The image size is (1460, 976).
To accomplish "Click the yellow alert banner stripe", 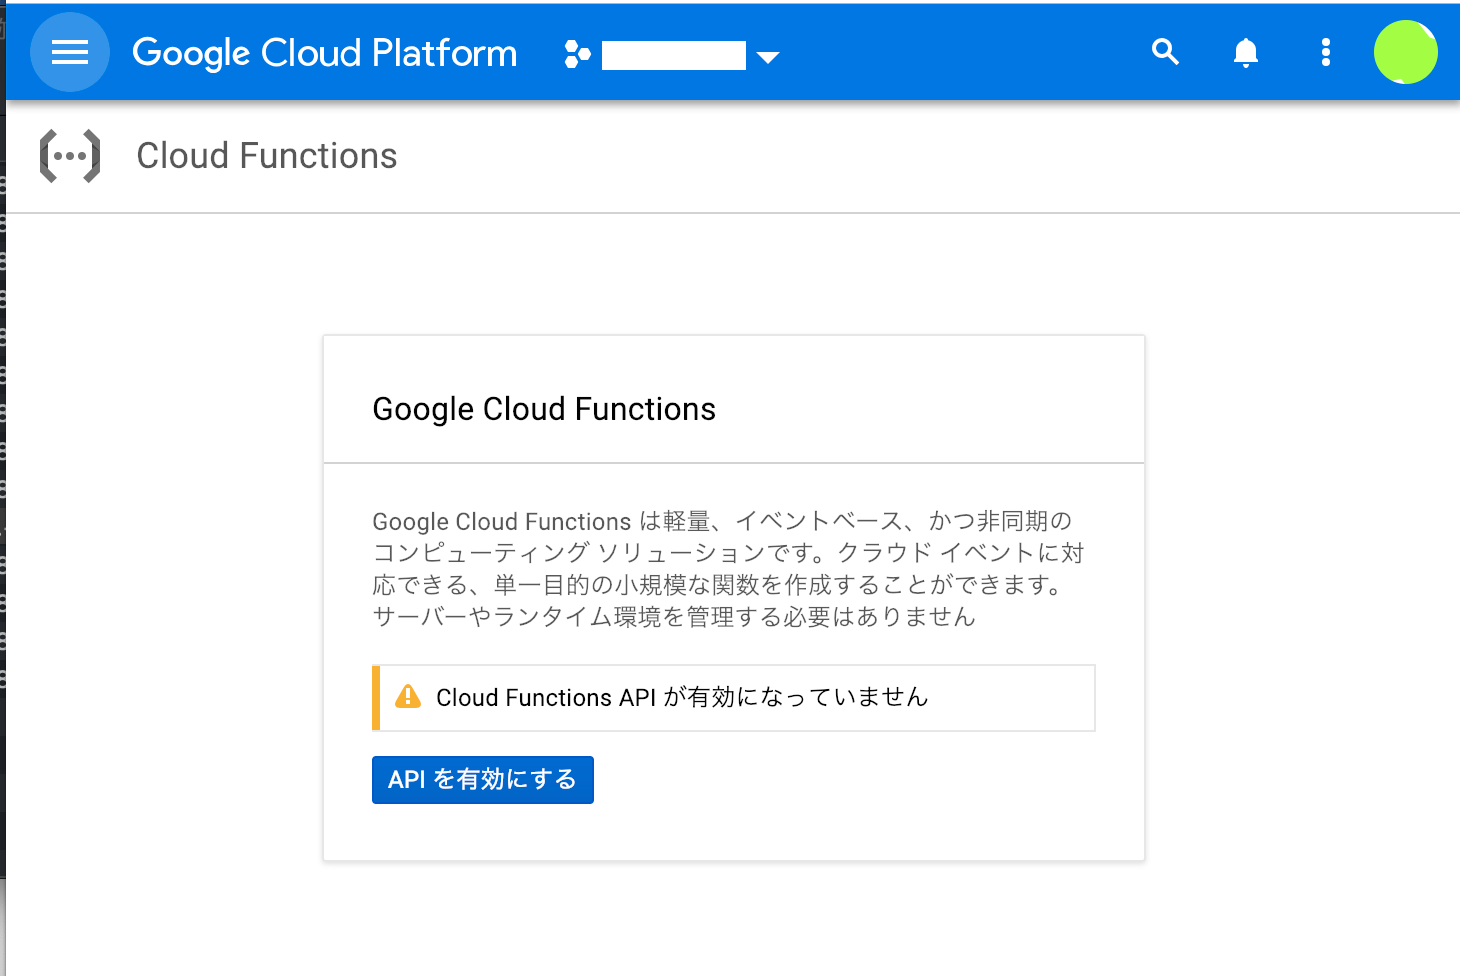I will coord(376,697).
